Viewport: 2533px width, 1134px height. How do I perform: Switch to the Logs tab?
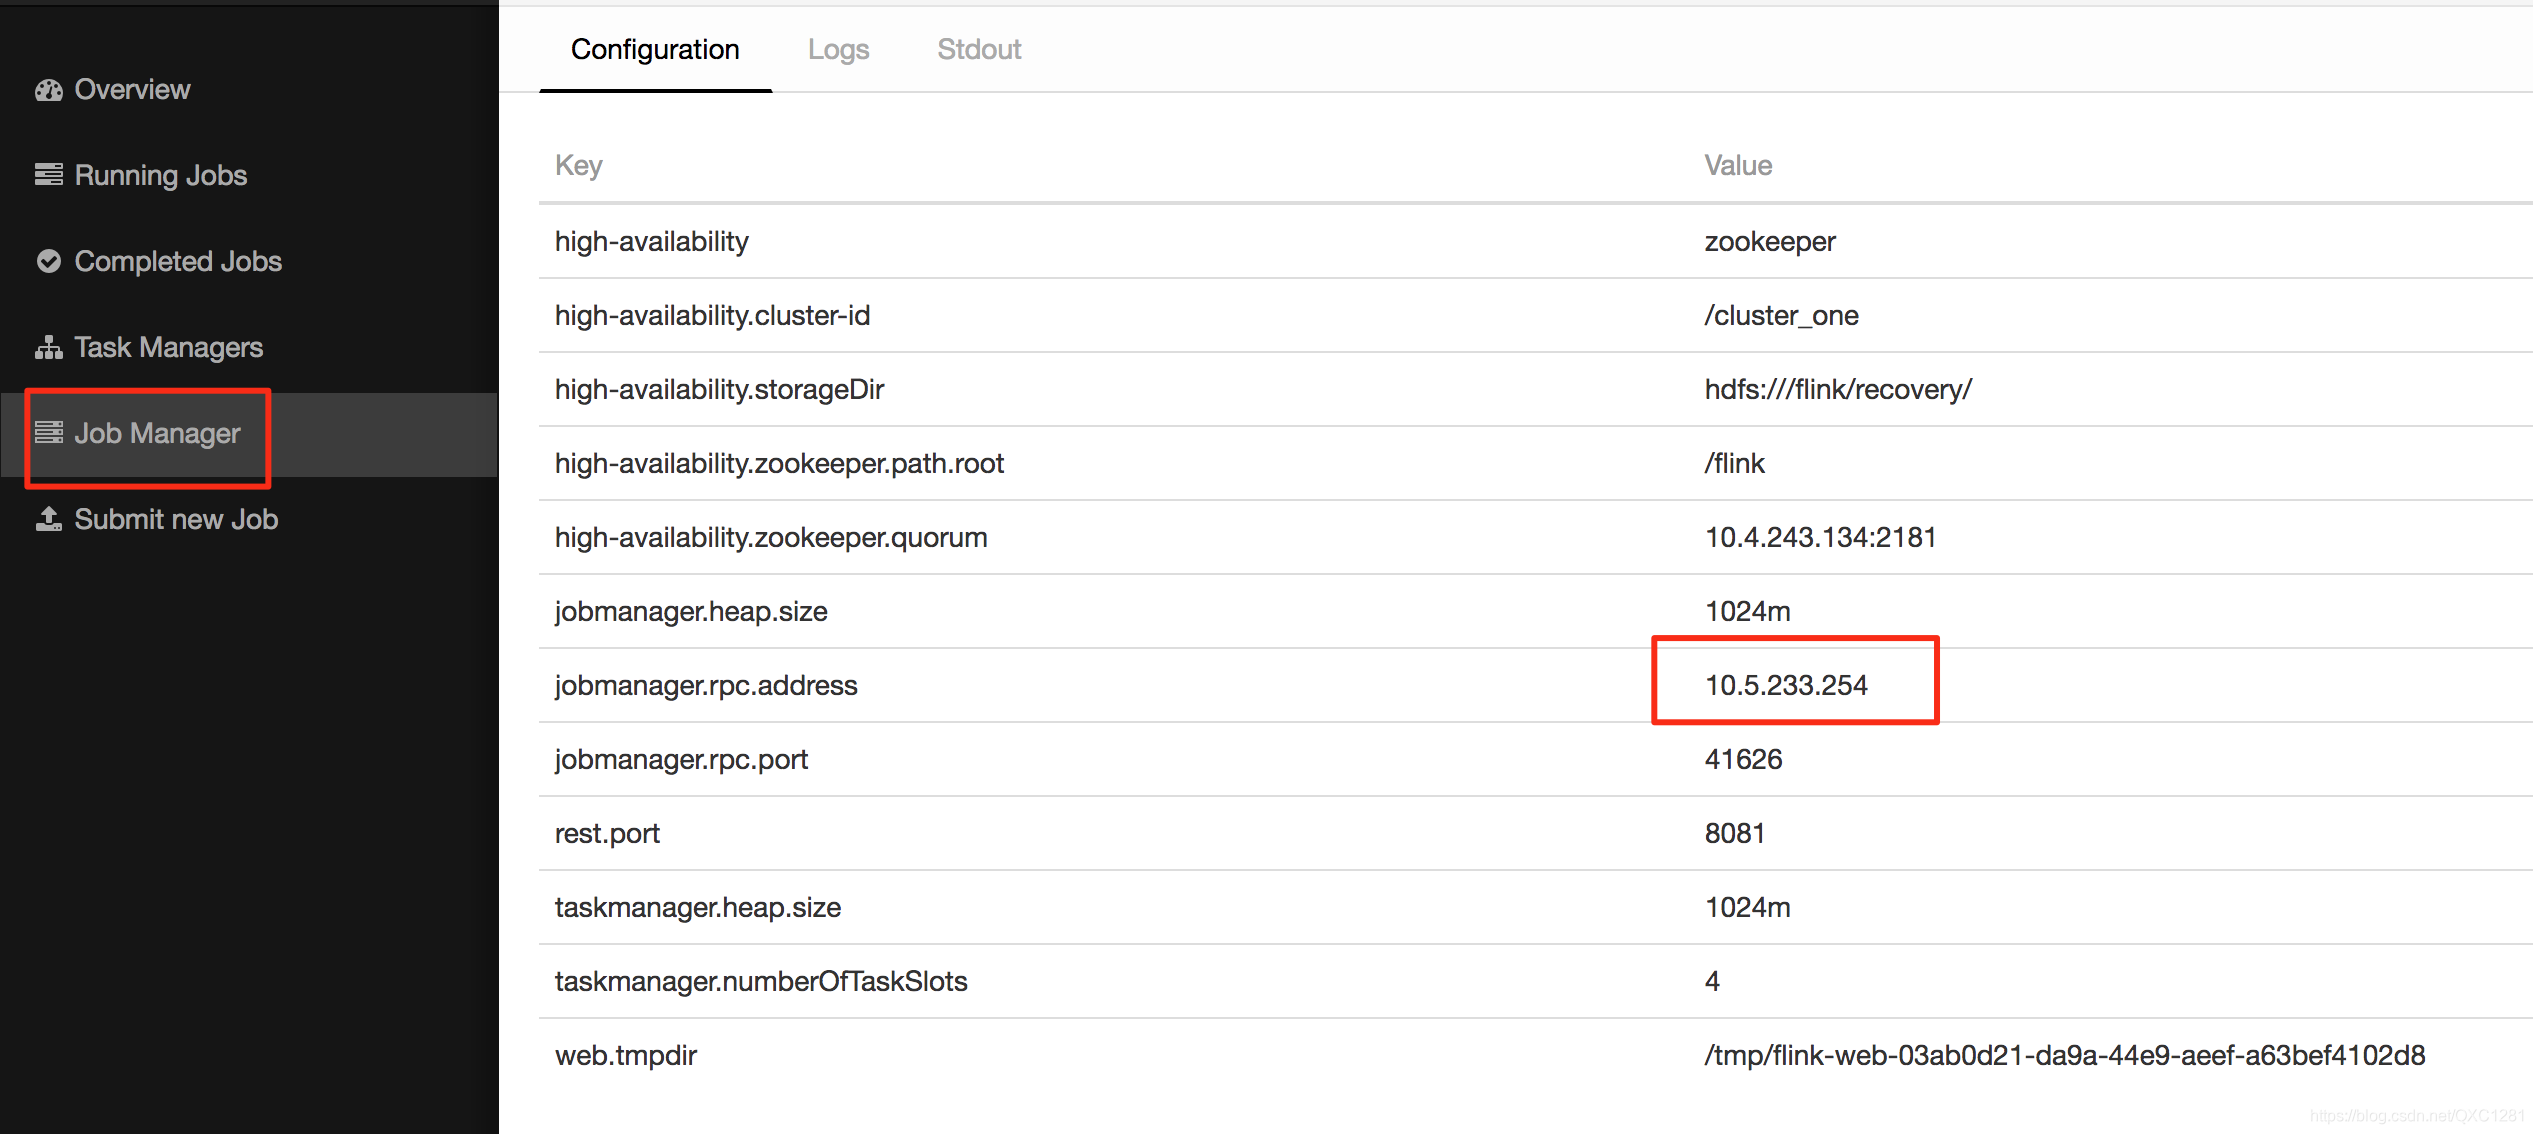(x=838, y=50)
